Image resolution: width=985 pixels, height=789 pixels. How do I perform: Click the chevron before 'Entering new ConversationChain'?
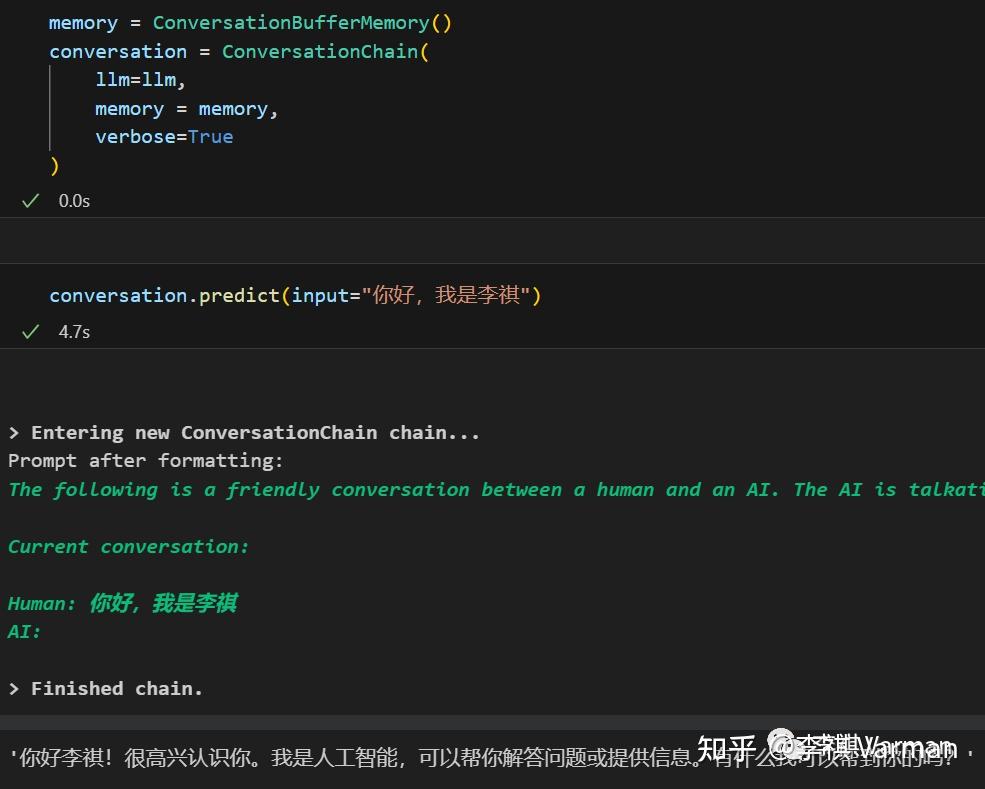(x=13, y=432)
